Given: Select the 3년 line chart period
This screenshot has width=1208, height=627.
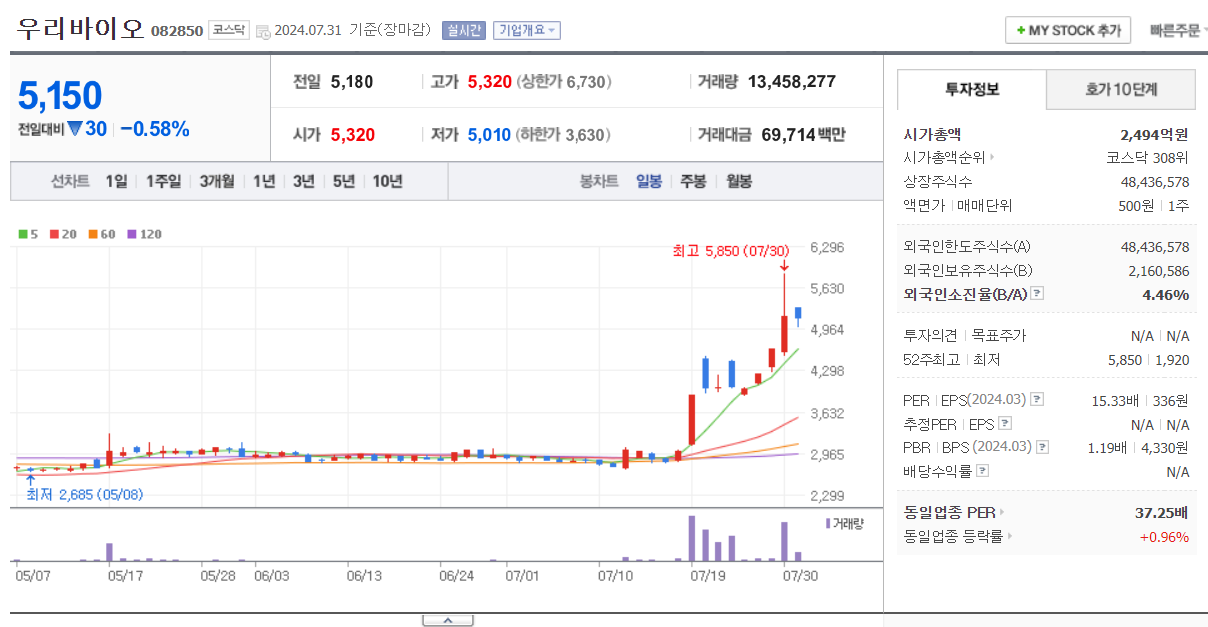Looking at the screenshot, I should (x=303, y=181).
